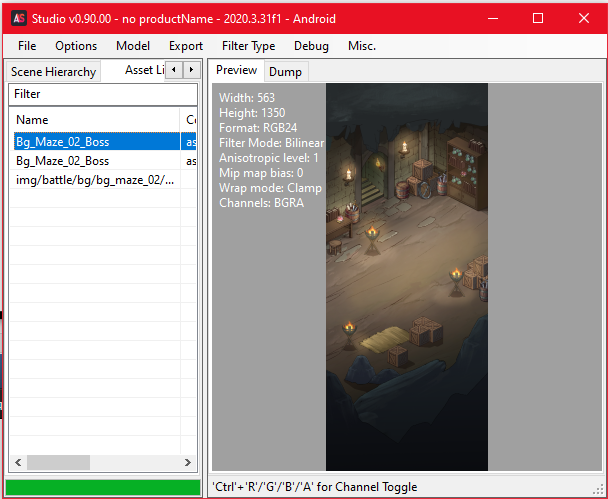Click the Width: 563 info text
The width and height of the screenshot is (608, 499).
[x=247, y=98]
